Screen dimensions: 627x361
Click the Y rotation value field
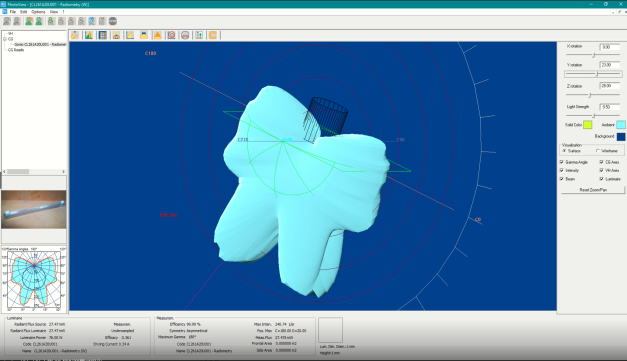point(609,65)
